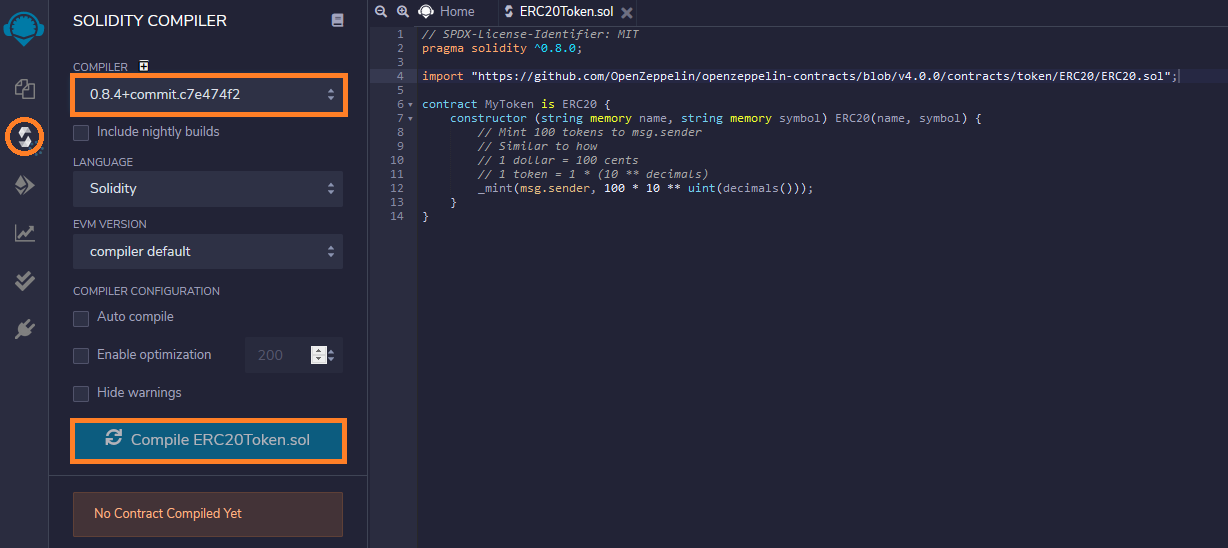This screenshot has height=548, width=1228.
Task: Click the plus icon next to COMPILER
Action: pos(144,66)
